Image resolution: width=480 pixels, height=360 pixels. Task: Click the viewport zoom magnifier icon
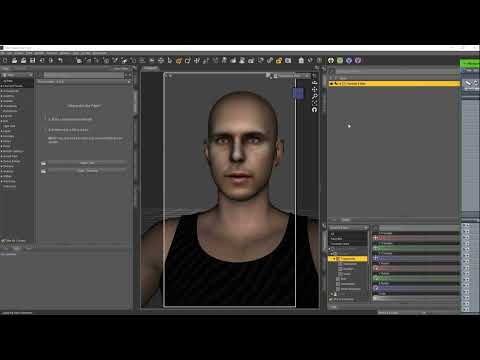(x=314, y=96)
